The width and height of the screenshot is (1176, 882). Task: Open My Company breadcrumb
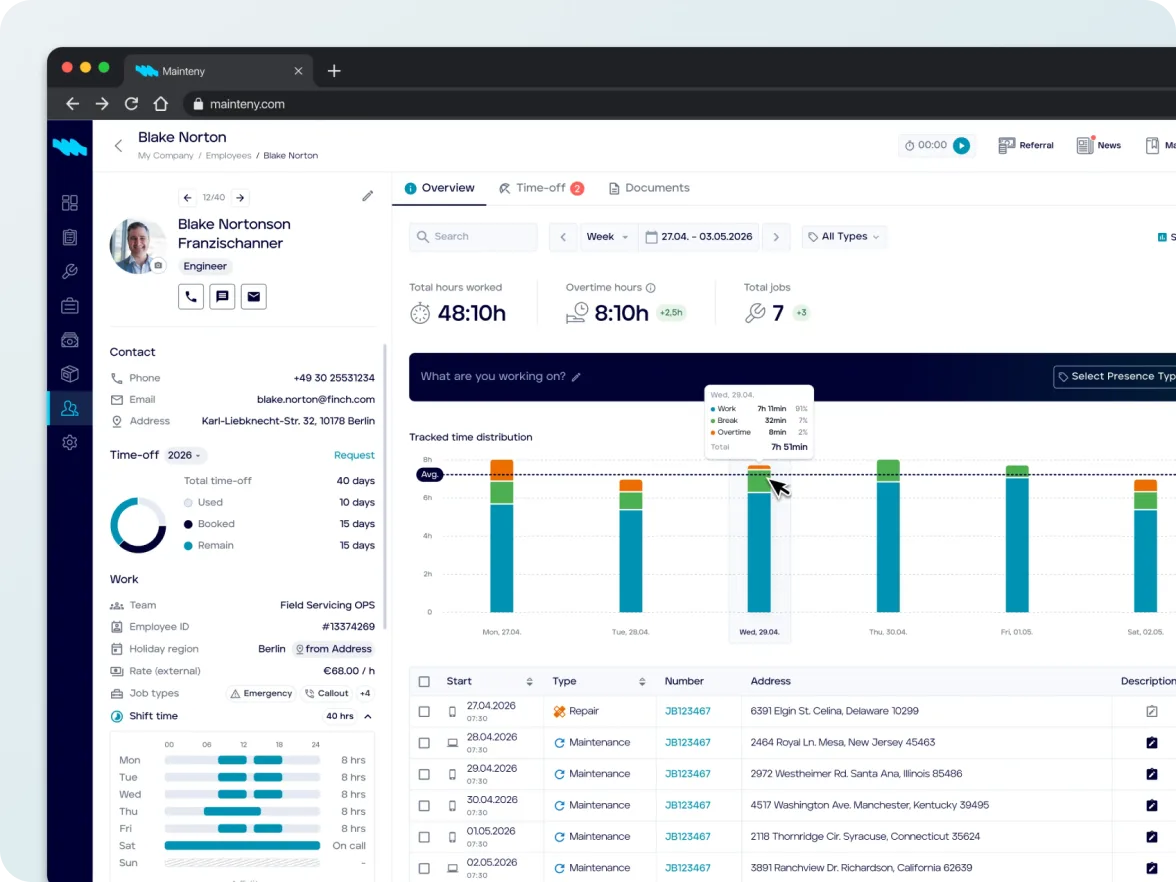click(166, 155)
